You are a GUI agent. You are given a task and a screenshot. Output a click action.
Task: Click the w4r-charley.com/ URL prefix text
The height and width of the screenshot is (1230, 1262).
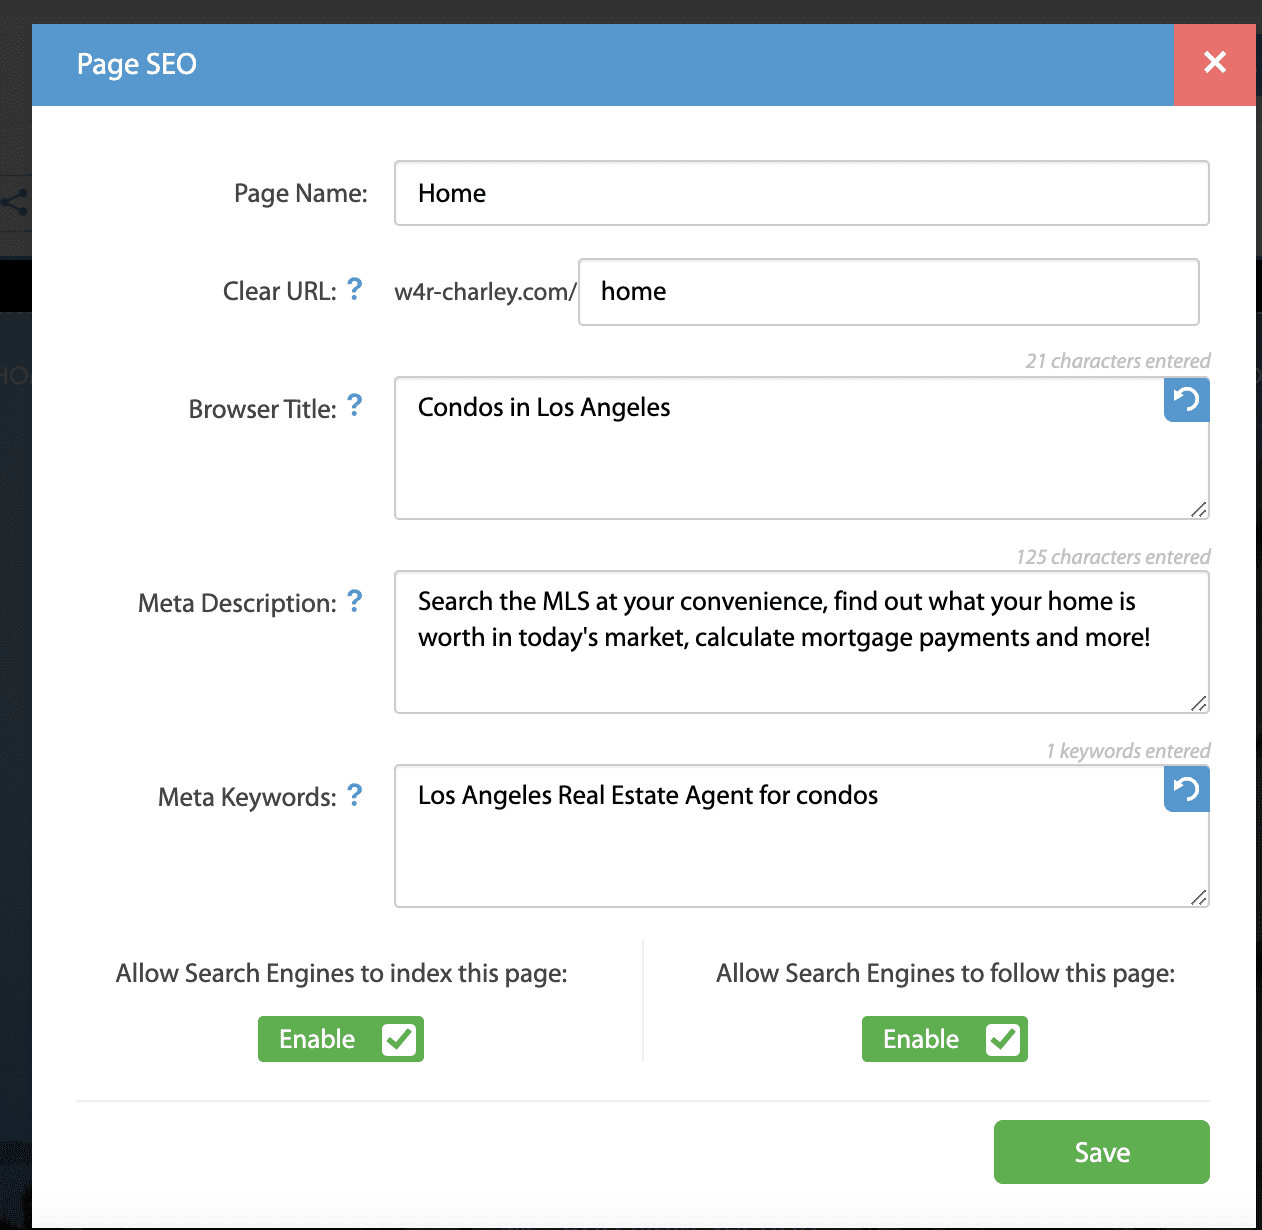[x=484, y=291]
